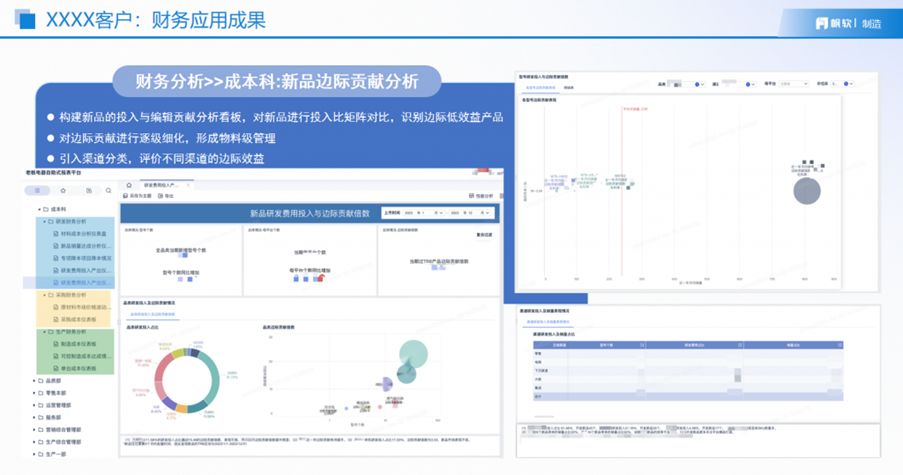Click the folder icon of 生产财务分析
The image size is (903, 475).
[x=51, y=332]
